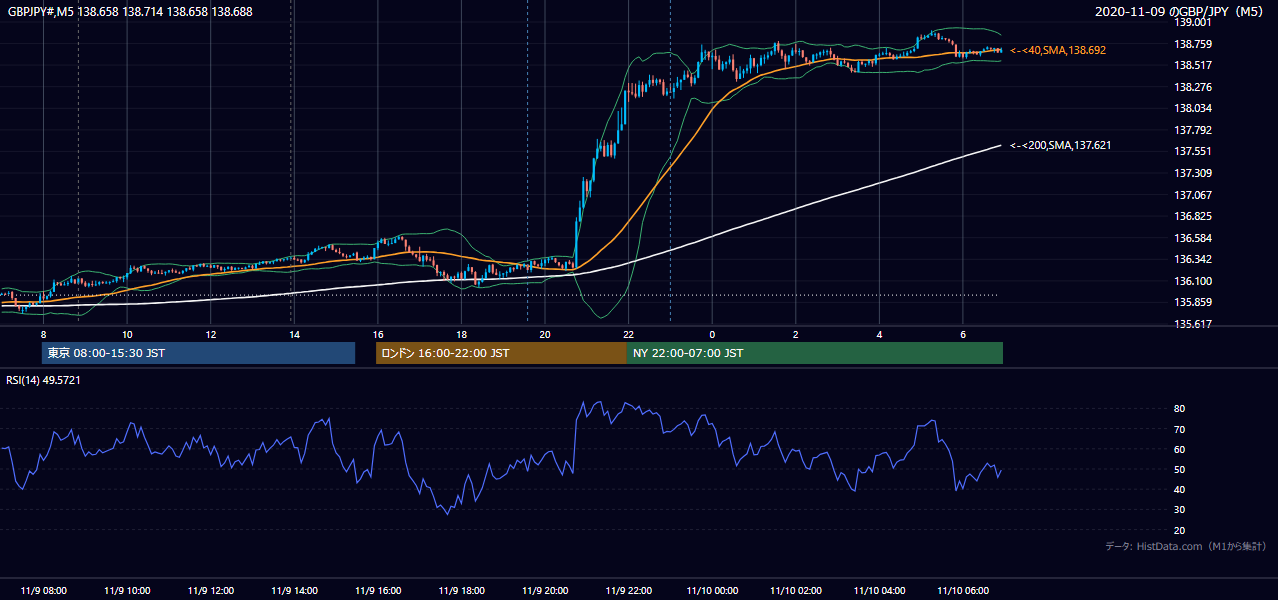Click hour label 0 under the price chart
Screen dimensions: 1278x600
coord(712,334)
